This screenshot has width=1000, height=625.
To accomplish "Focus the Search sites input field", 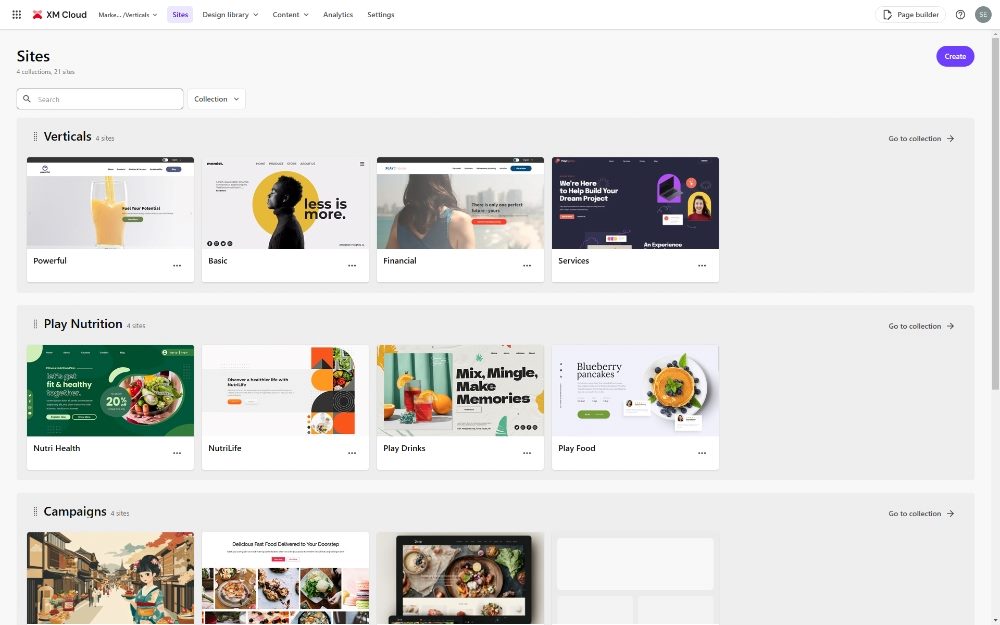I will click(100, 99).
